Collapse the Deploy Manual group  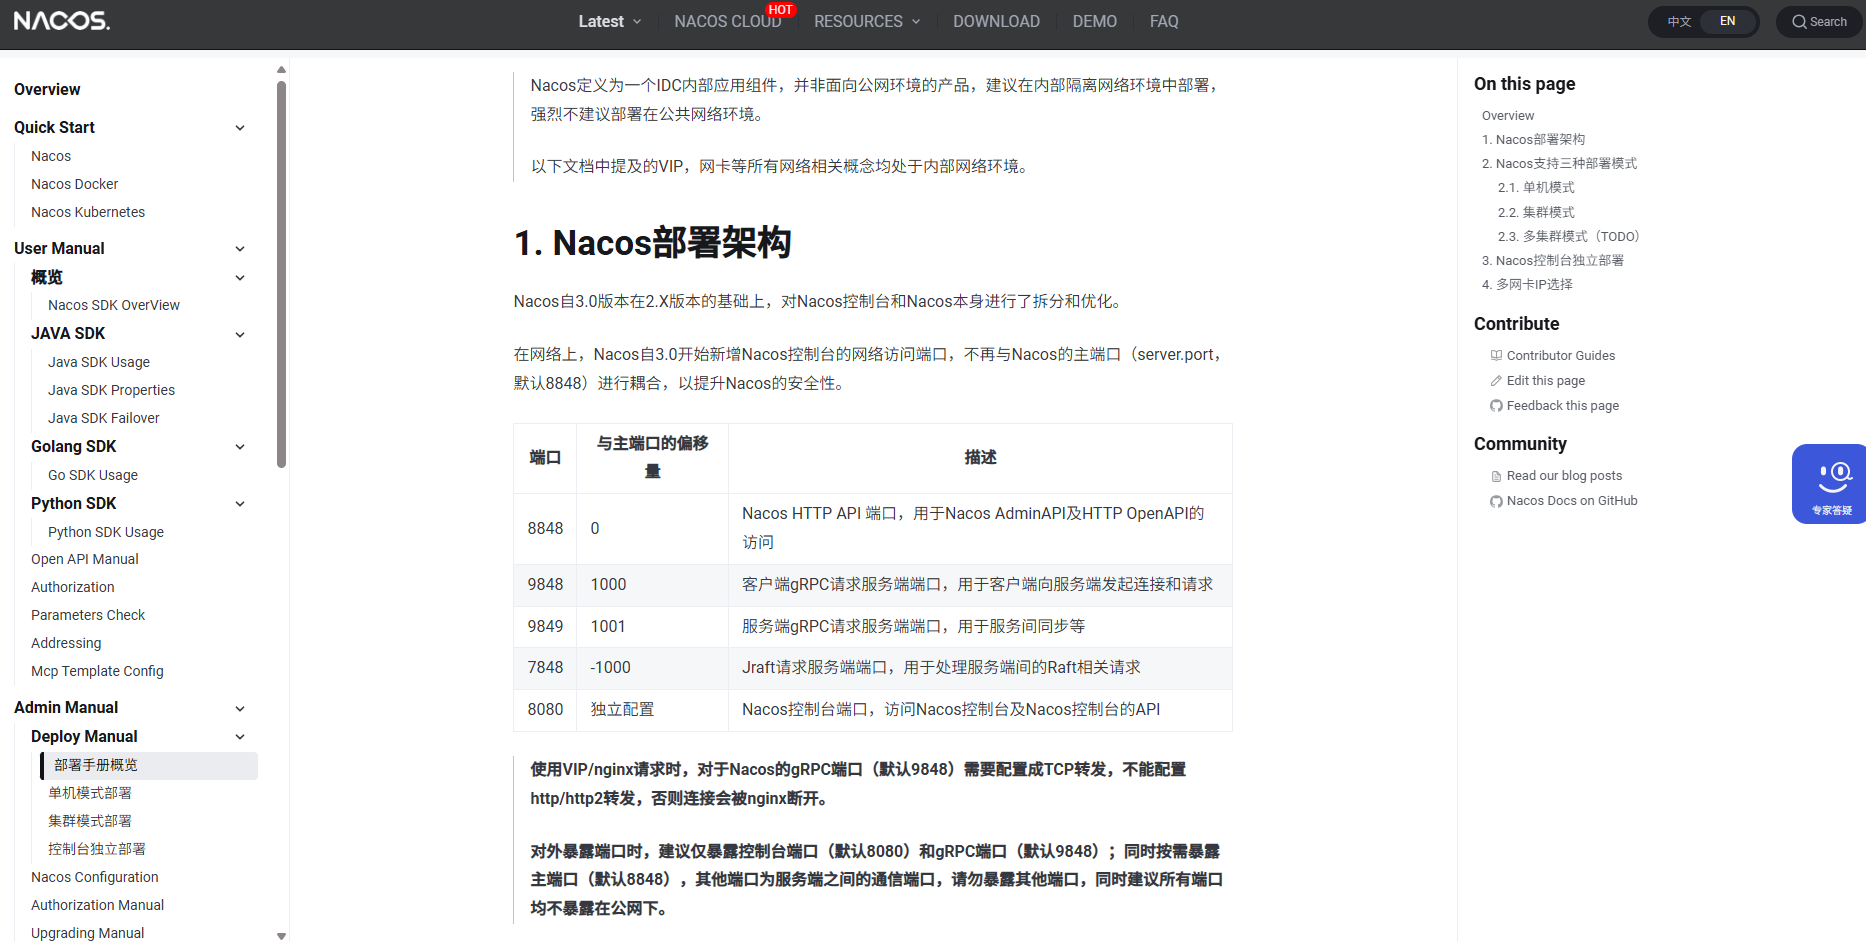240,737
